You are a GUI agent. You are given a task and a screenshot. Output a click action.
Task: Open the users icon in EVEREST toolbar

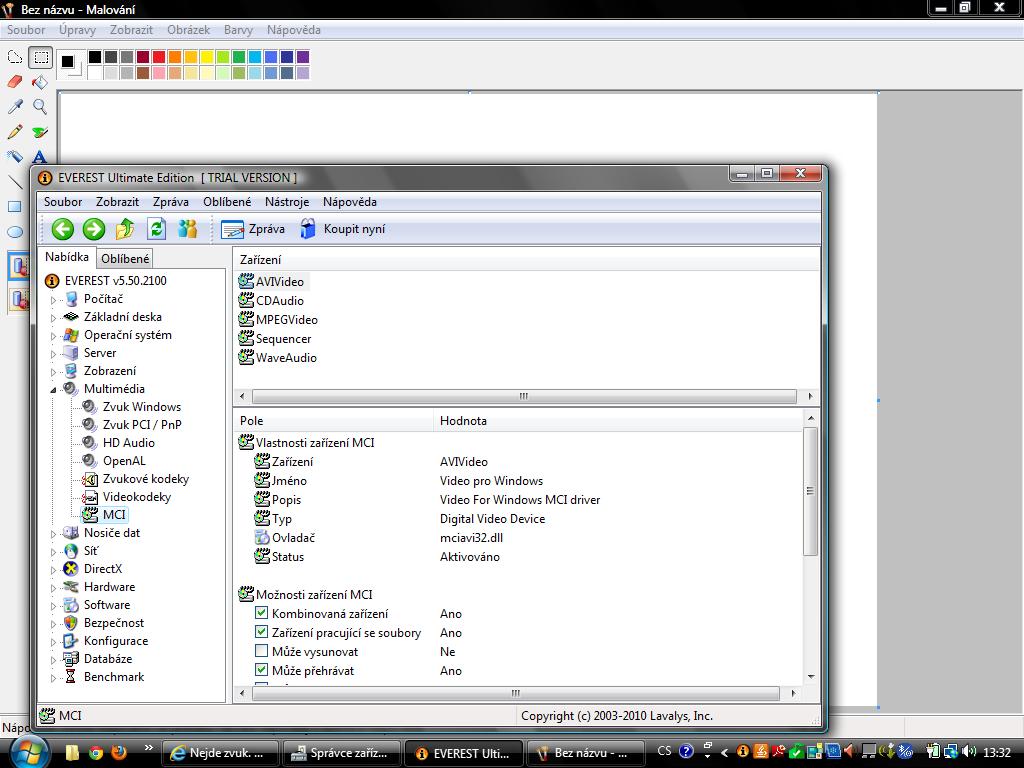point(187,229)
